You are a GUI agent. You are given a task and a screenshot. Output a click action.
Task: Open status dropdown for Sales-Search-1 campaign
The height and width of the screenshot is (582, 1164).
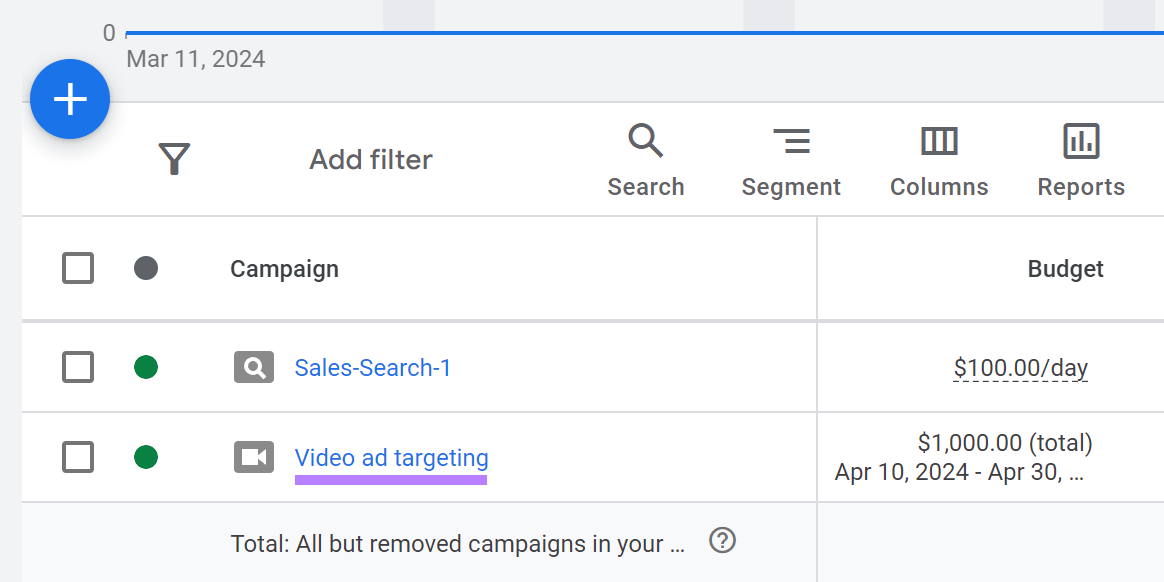[146, 367]
